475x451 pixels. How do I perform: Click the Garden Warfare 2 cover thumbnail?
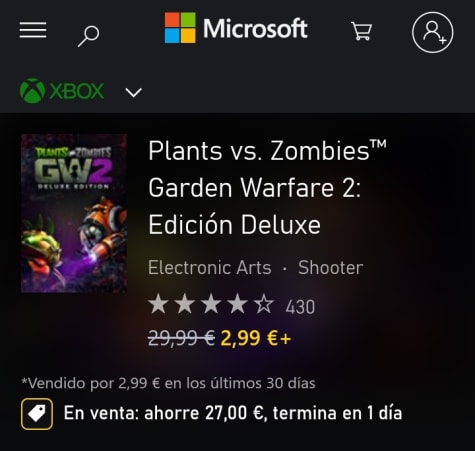coord(74,214)
